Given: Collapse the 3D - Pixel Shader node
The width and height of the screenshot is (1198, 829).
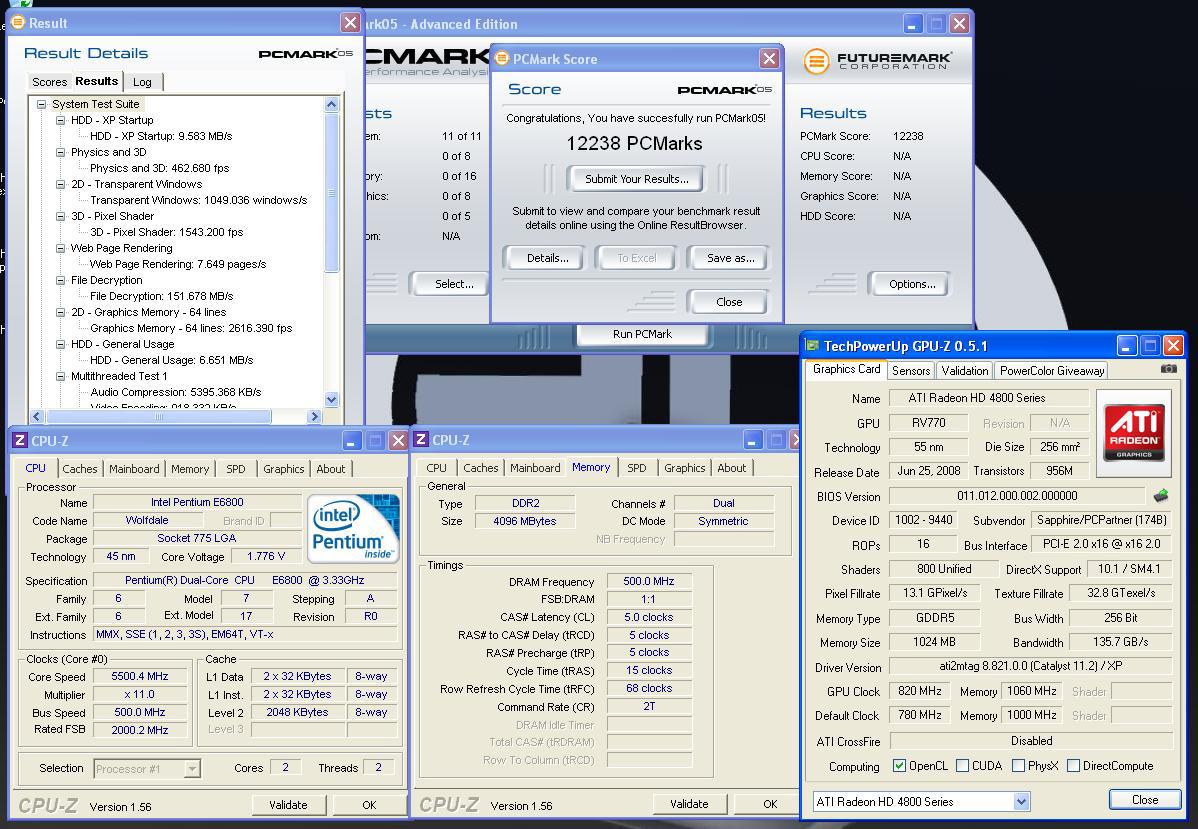Looking at the screenshot, I should (60, 216).
